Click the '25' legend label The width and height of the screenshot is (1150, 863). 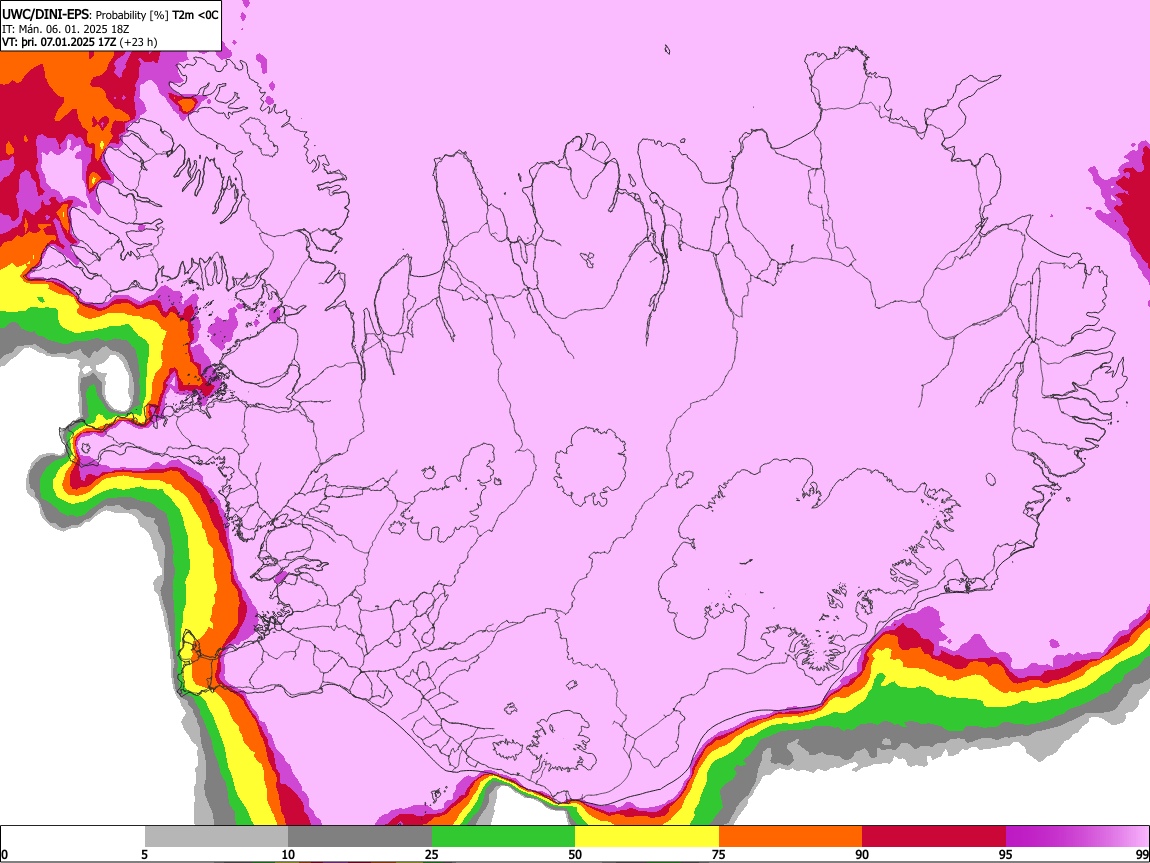[431, 855]
